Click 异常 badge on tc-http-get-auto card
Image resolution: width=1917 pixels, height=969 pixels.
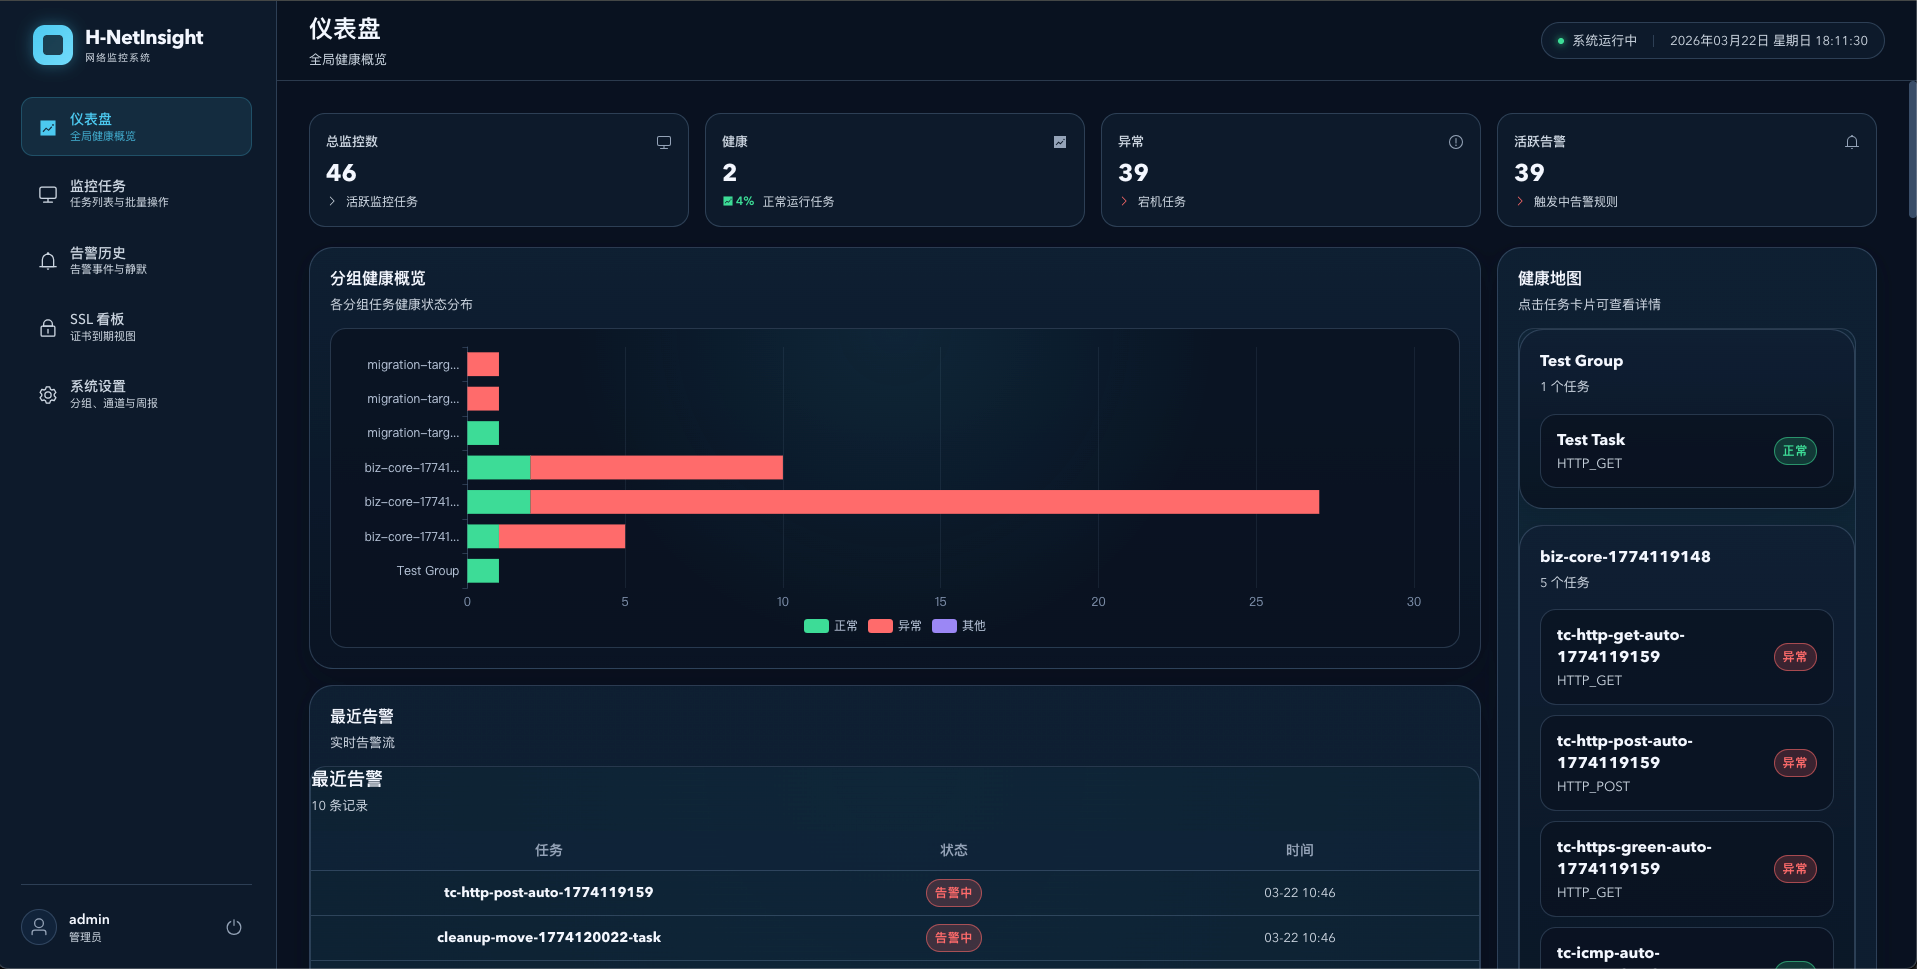click(1795, 657)
